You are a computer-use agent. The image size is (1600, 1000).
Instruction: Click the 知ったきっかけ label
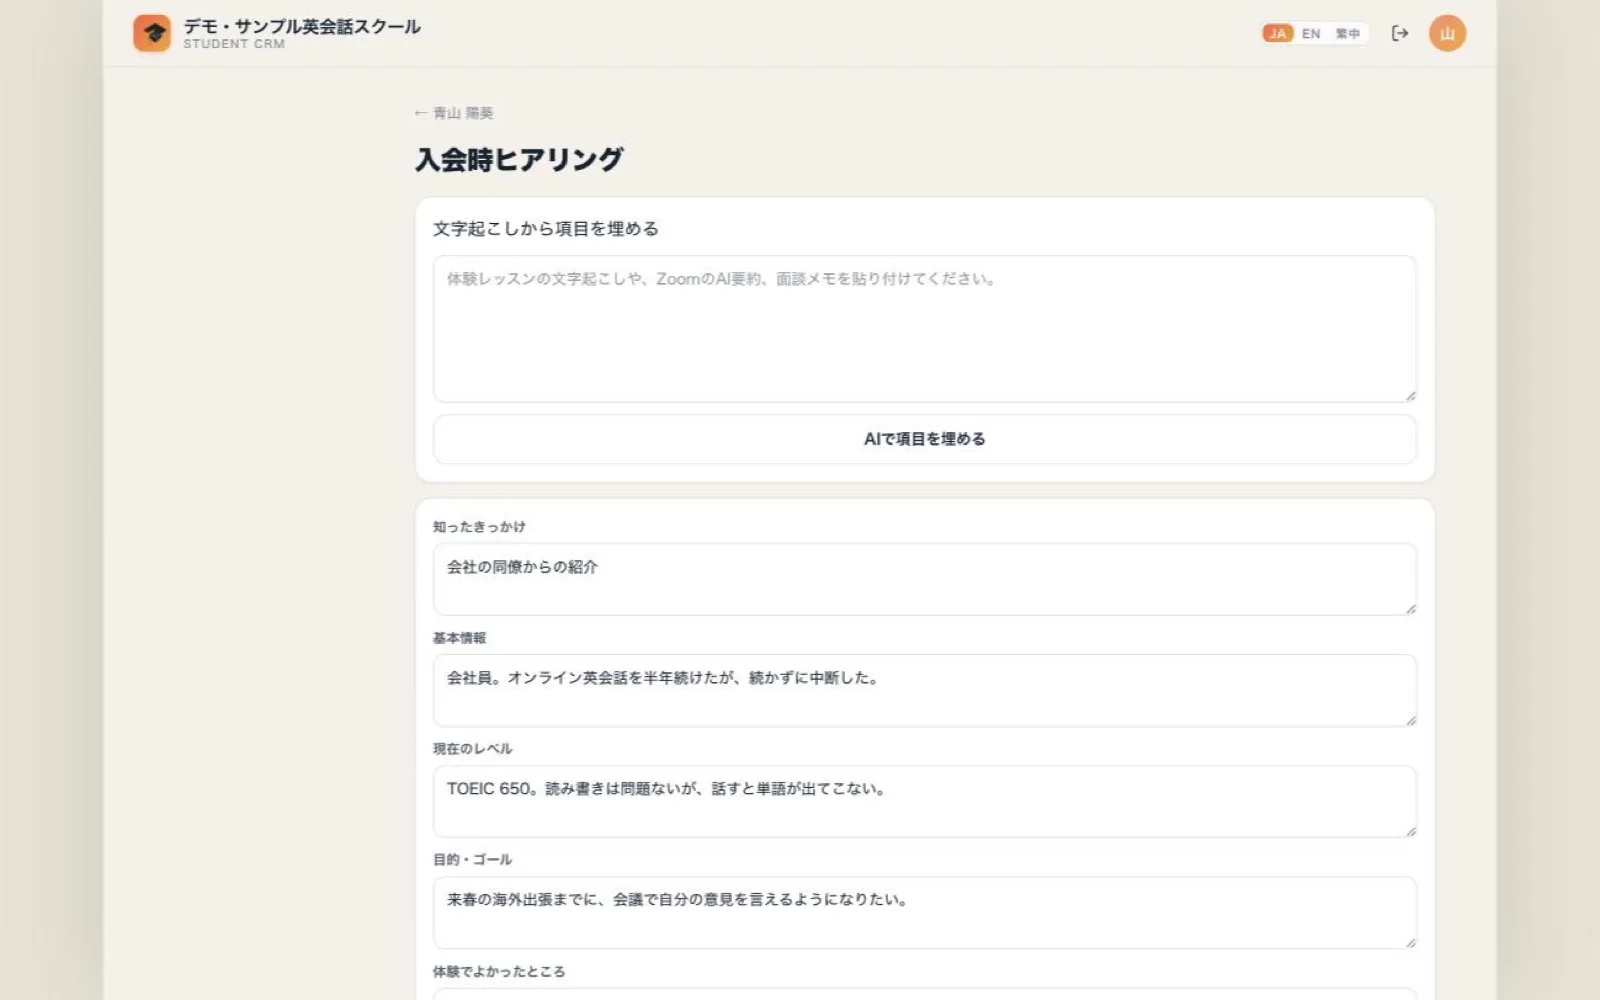[x=479, y=527]
